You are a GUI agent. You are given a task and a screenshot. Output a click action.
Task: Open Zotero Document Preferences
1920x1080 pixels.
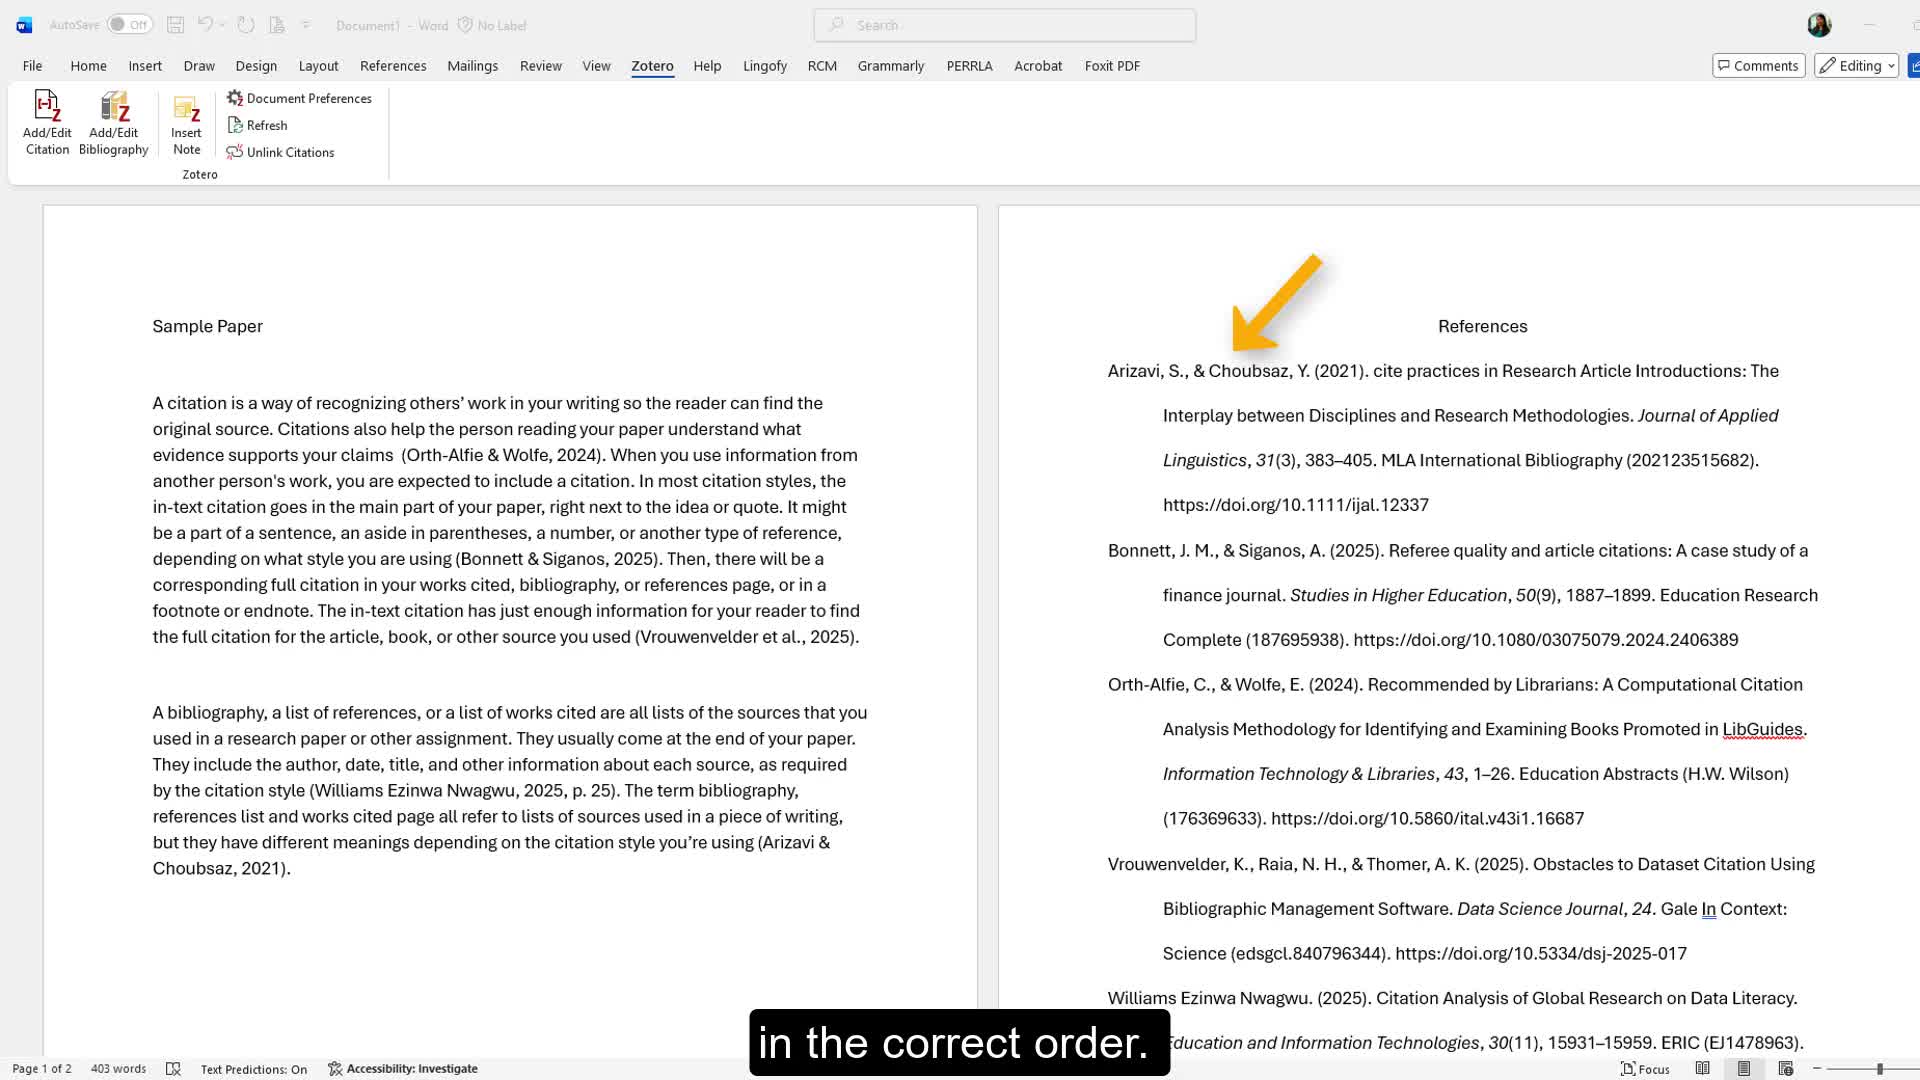(299, 98)
